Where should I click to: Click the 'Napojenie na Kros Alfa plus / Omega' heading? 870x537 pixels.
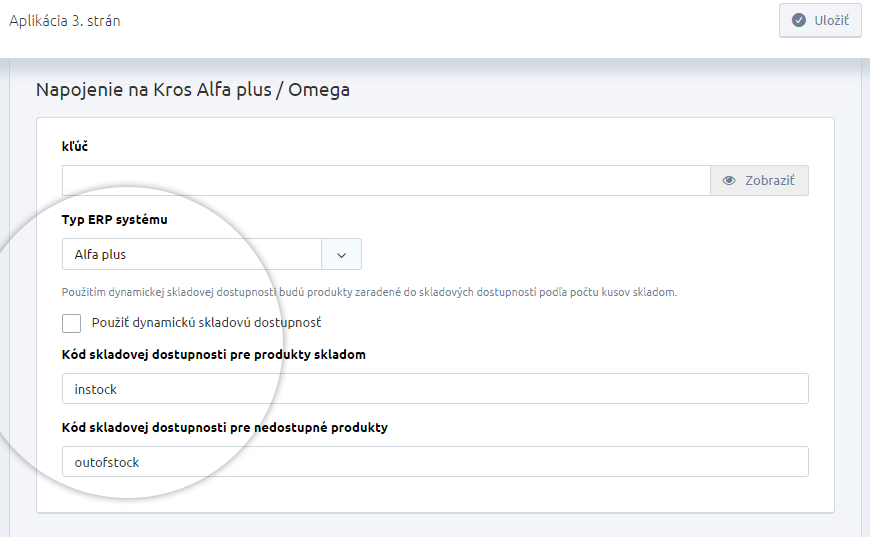click(x=193, y=89)
